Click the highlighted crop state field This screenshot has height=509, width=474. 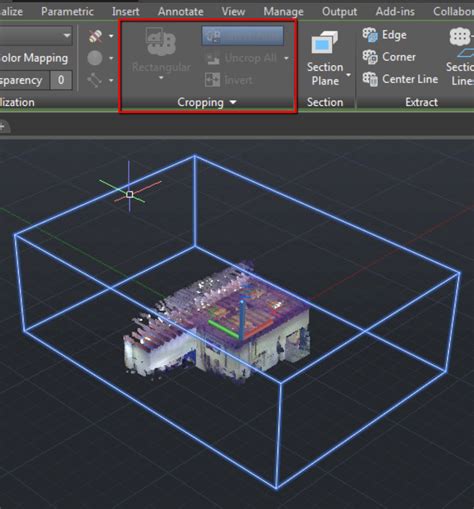[x=243, y=36]
